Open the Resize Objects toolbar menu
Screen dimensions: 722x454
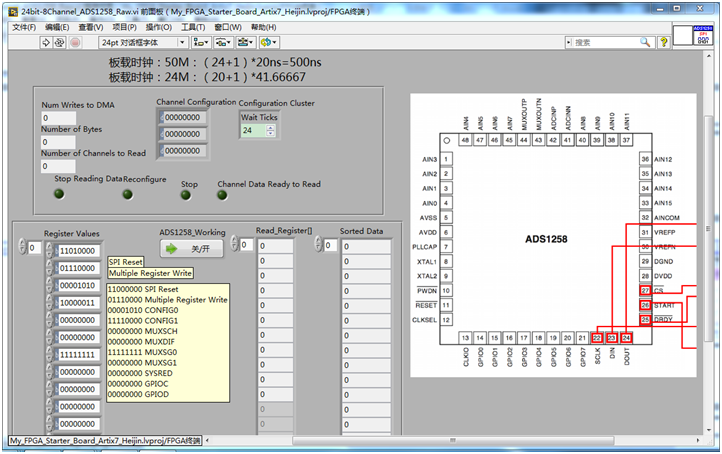tap(245, 42)
